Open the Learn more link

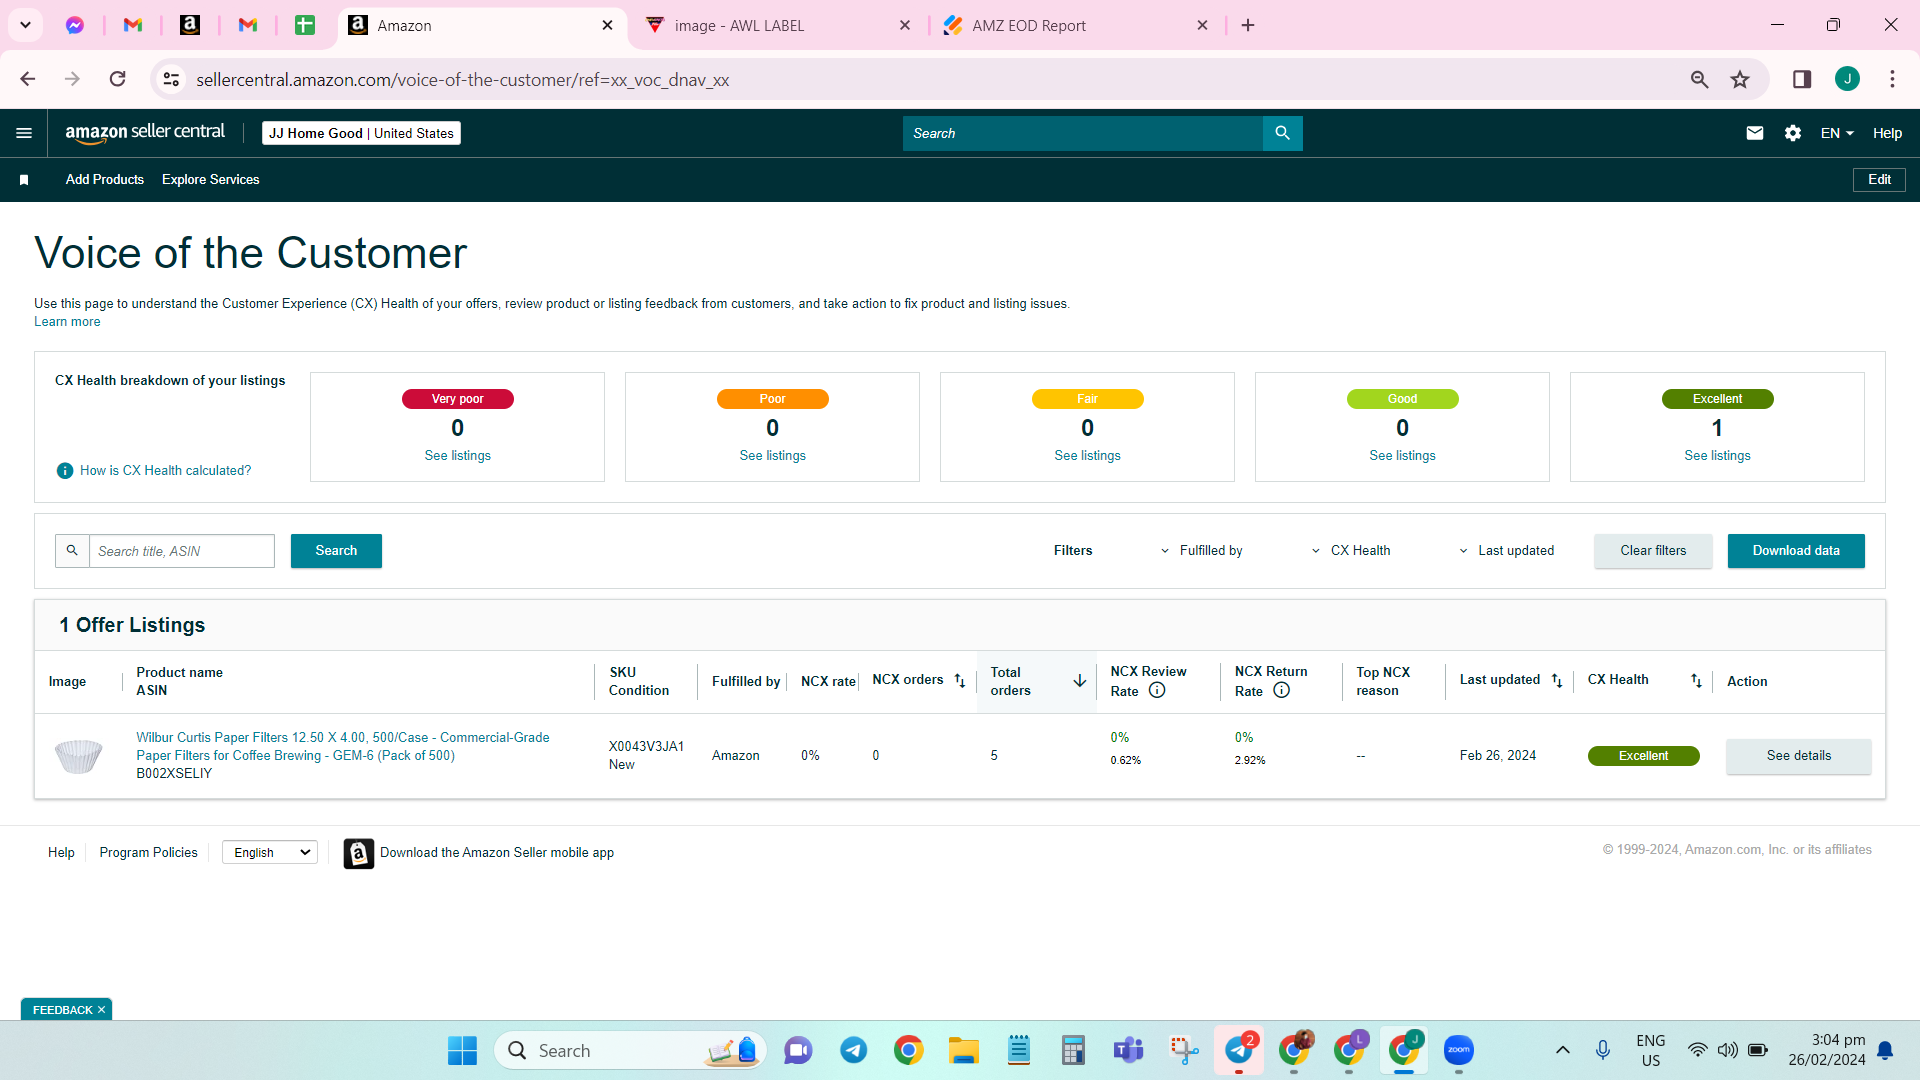click(x=67, y=322)
